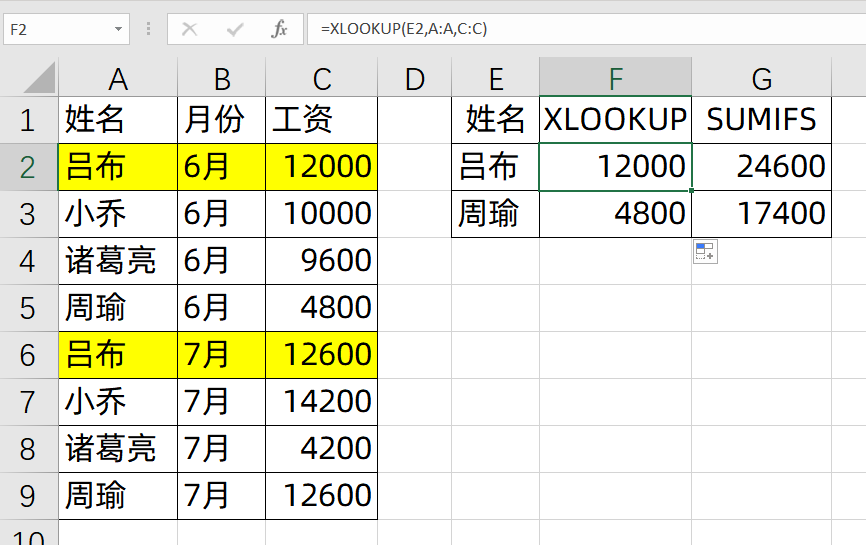Select column F header
The image size is (866, 545).
tap(615, 78)
